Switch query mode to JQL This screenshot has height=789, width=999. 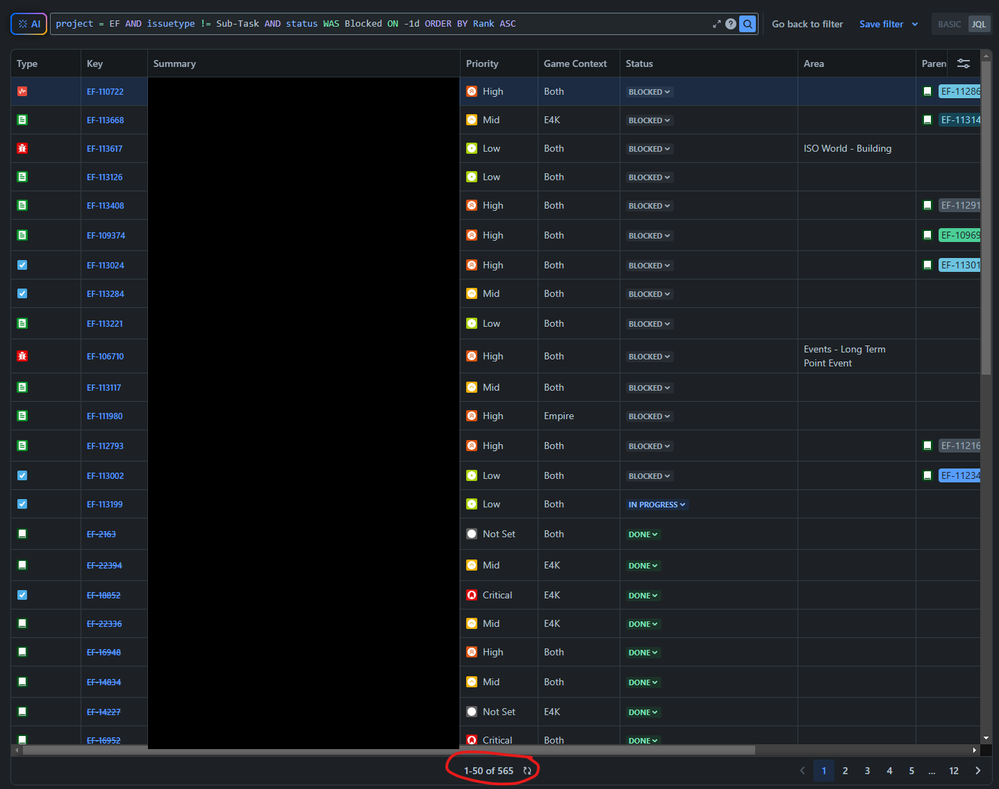(x=979, y=24)
